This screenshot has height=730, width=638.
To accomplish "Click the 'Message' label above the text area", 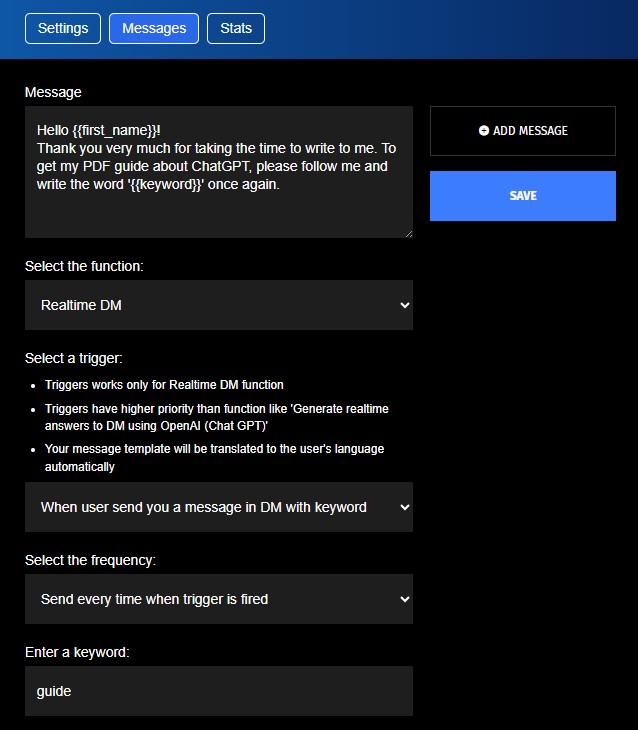I will 53,92.
